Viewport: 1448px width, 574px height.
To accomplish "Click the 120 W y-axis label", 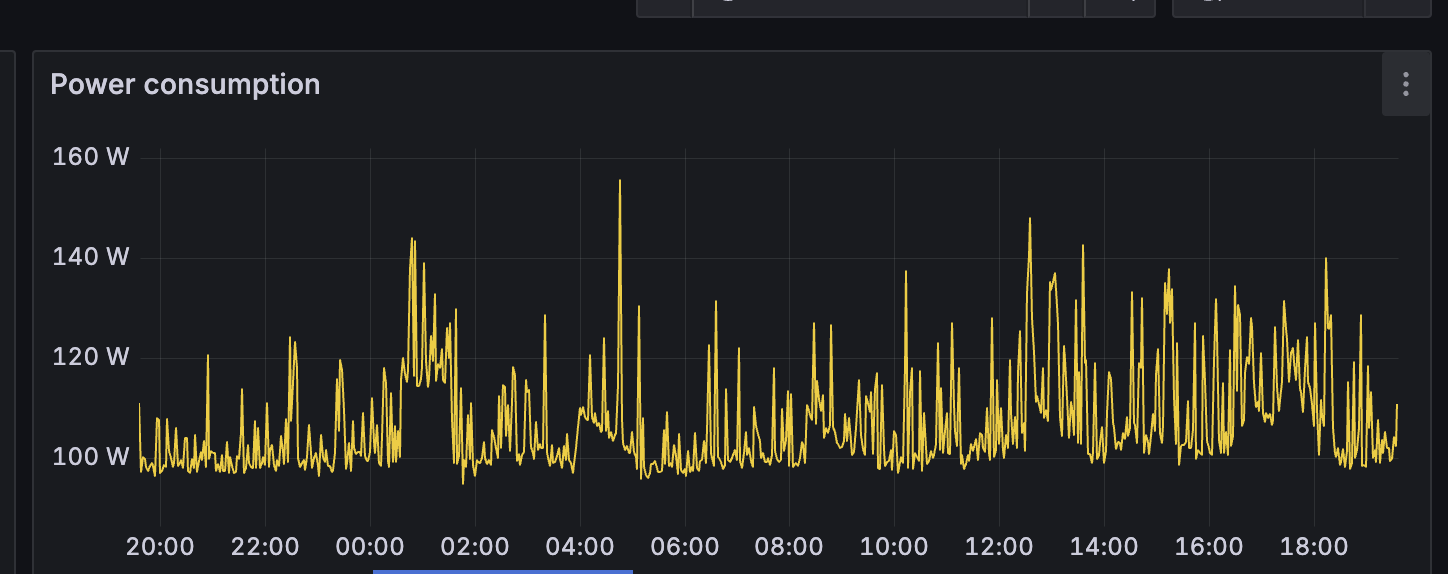I will point(91,357).
